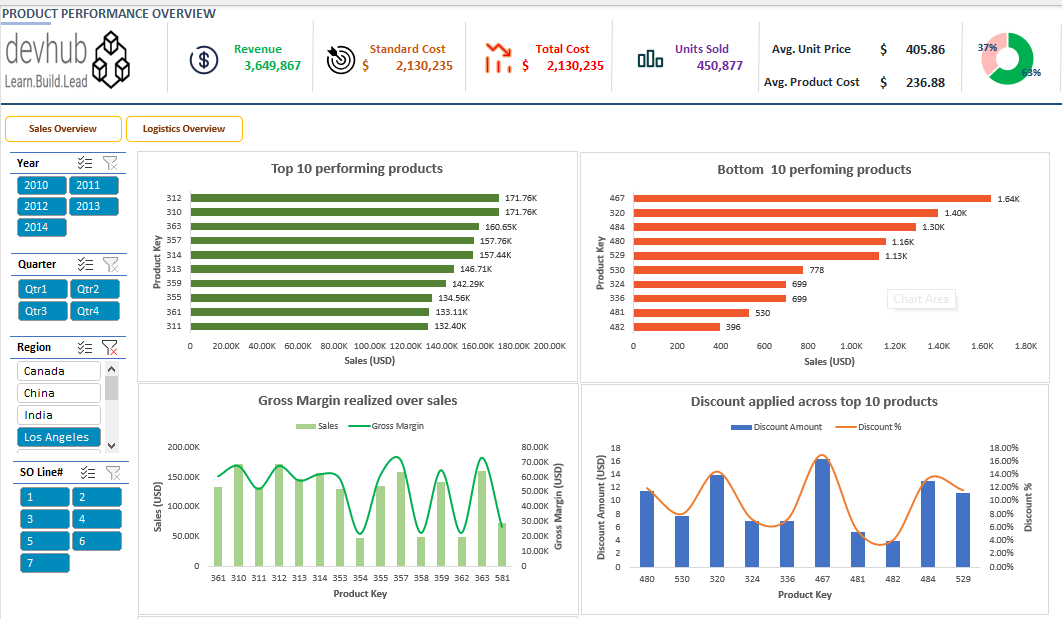1062x619 pixels.
Task: Select SO Line# 3
Action: 45,519
